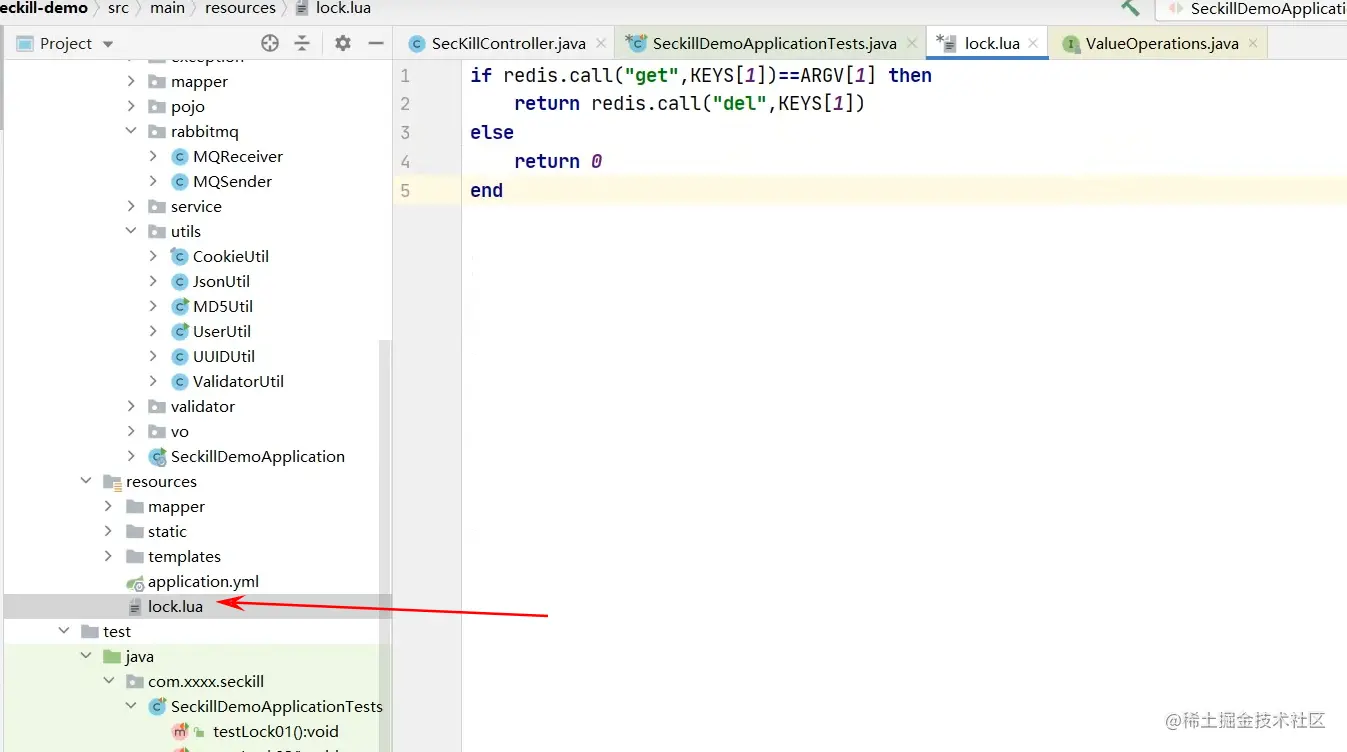Click the SeckillDemoApplication class icon in tree
1347x752 pixels.
(157, 456)
